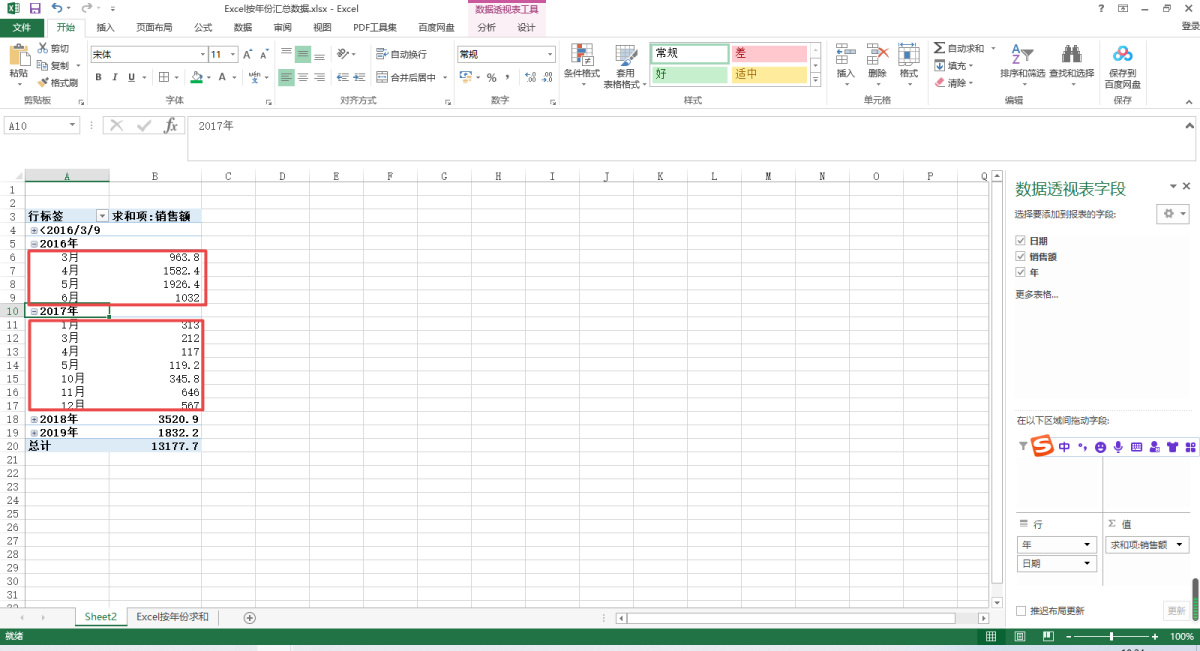Click 更多表格 link in field pane
1200x651 pixels.
1036,294
